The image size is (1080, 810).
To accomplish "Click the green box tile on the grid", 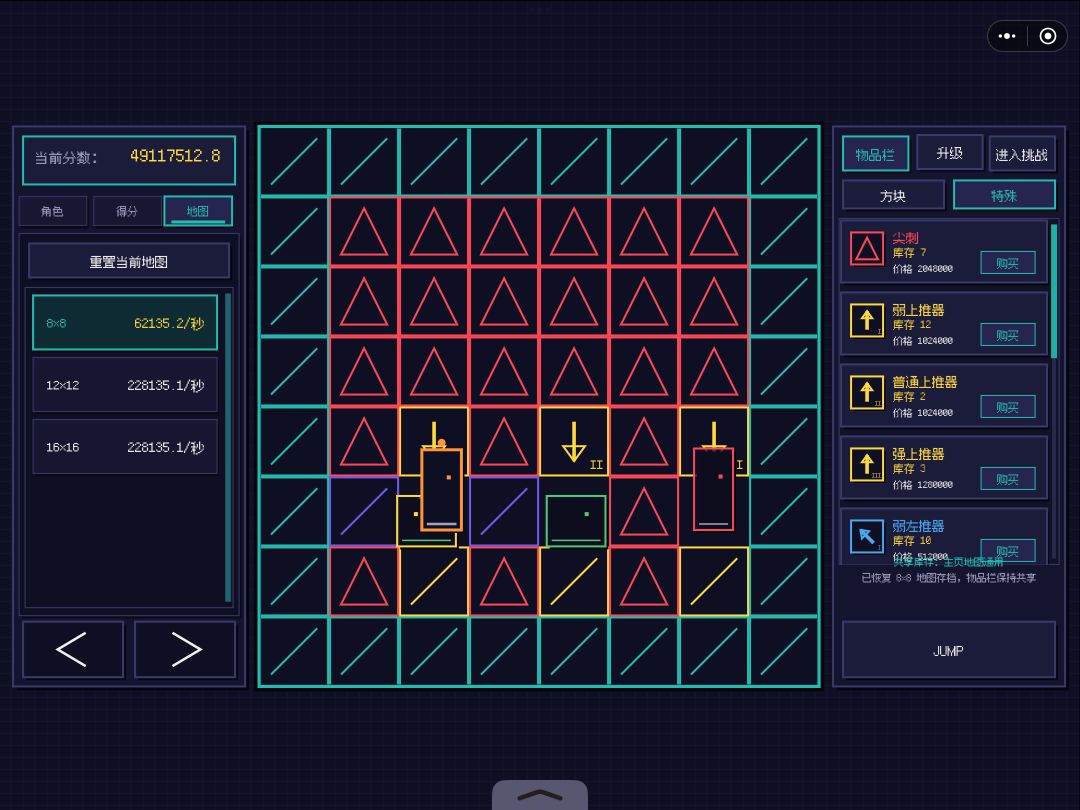I will [x=576, y=521].
